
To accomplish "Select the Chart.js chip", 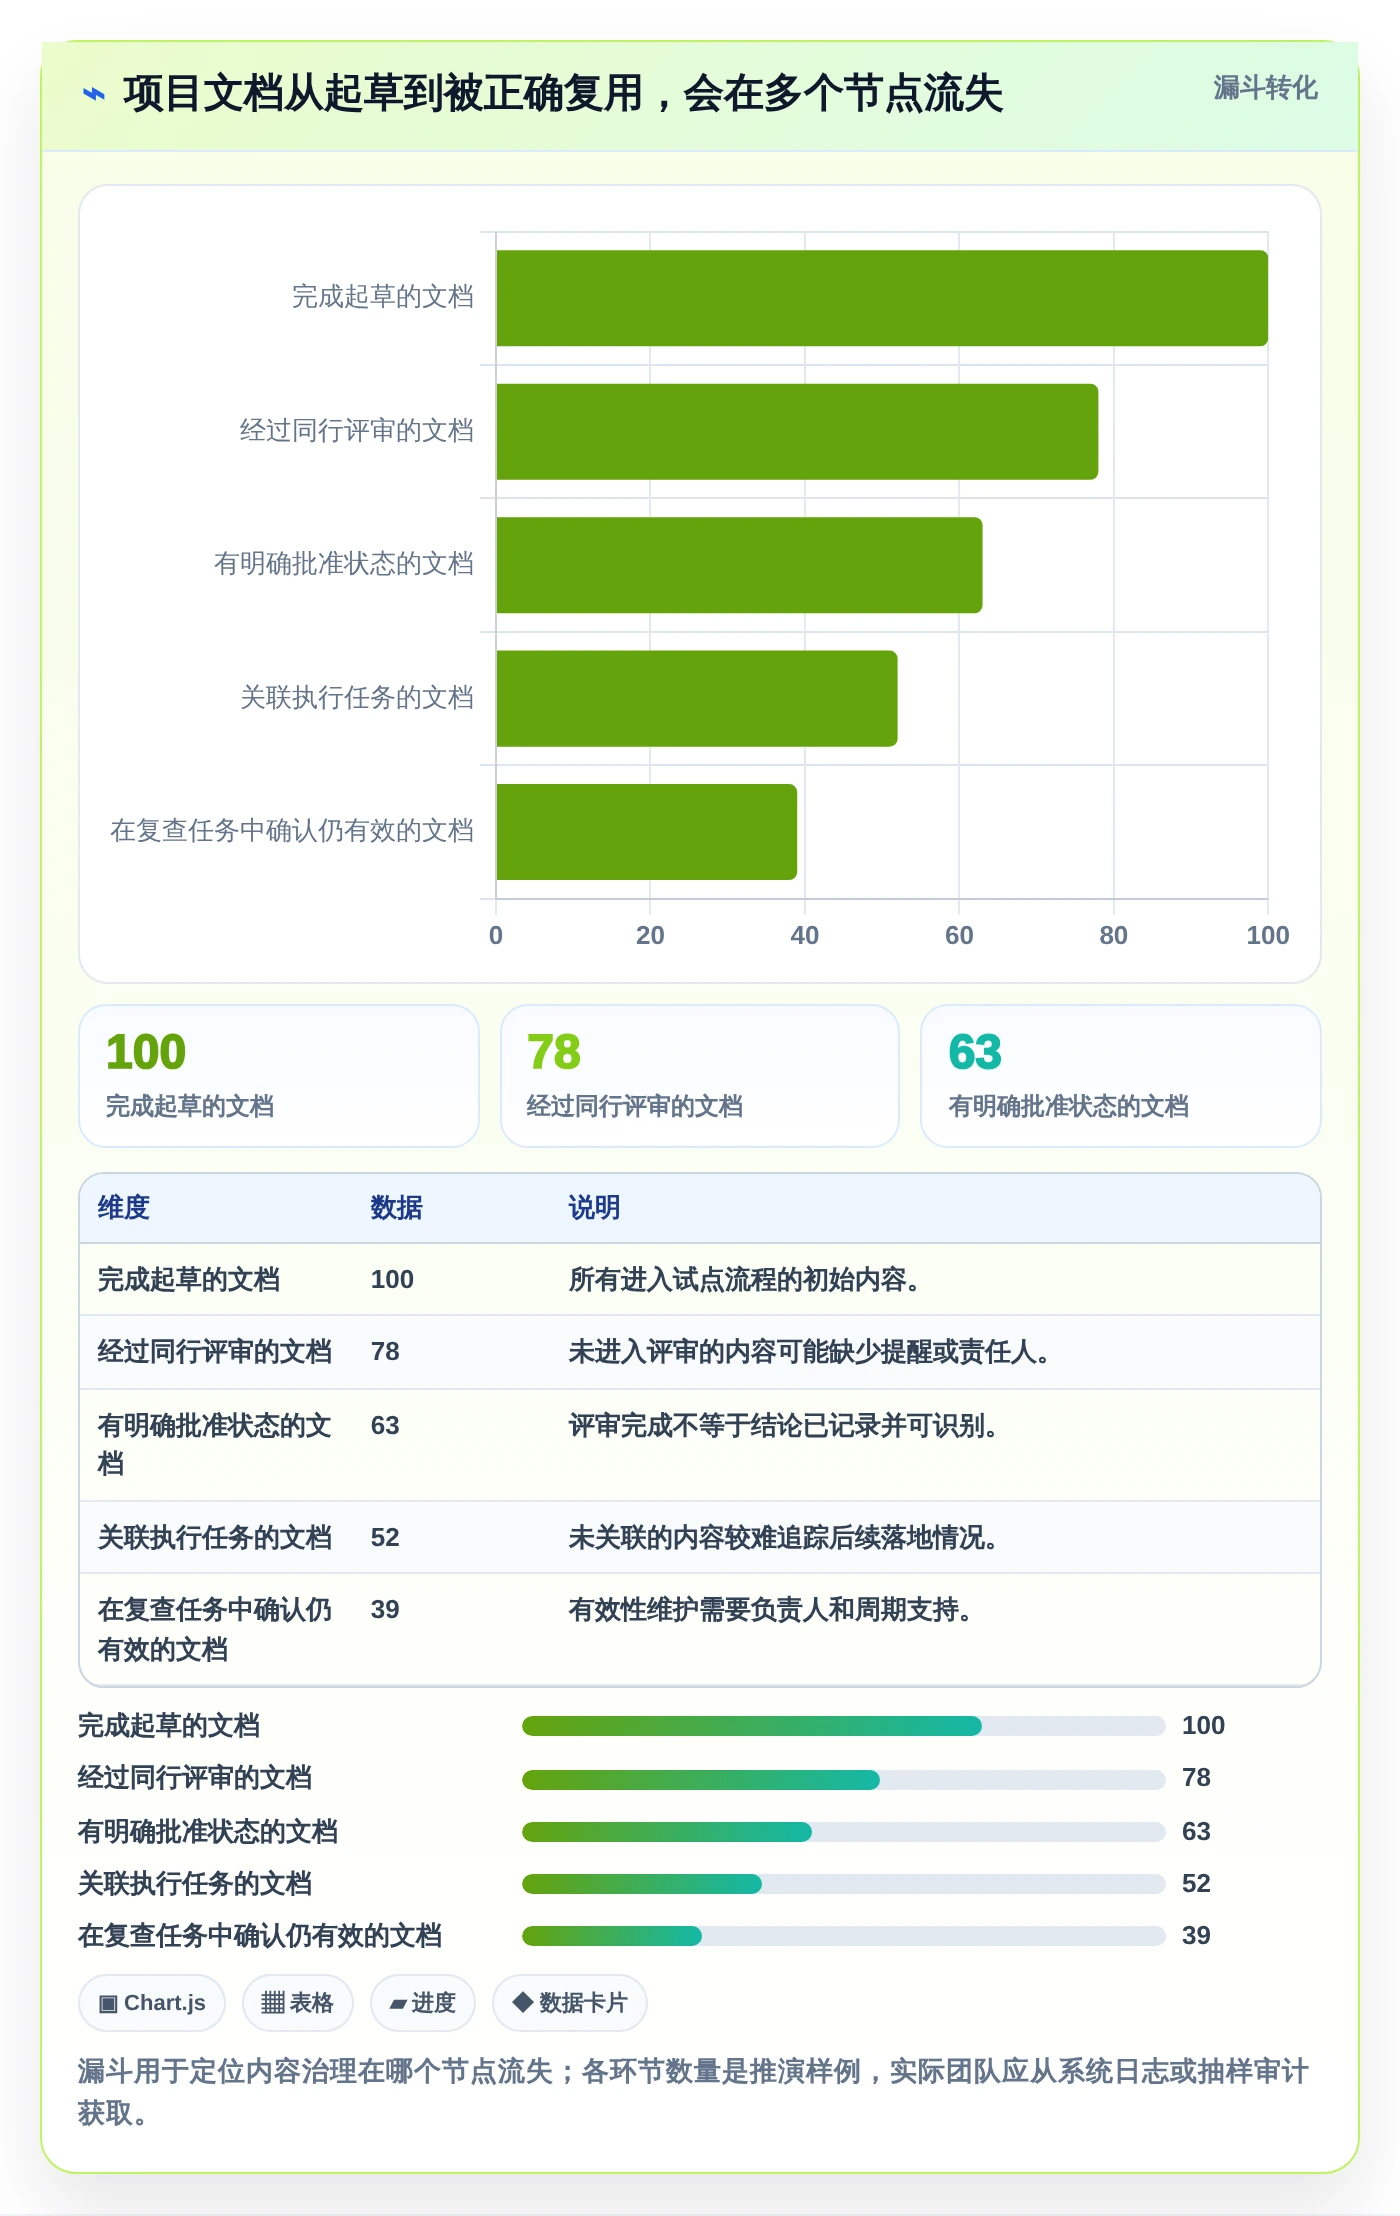I will [152, 2003].
